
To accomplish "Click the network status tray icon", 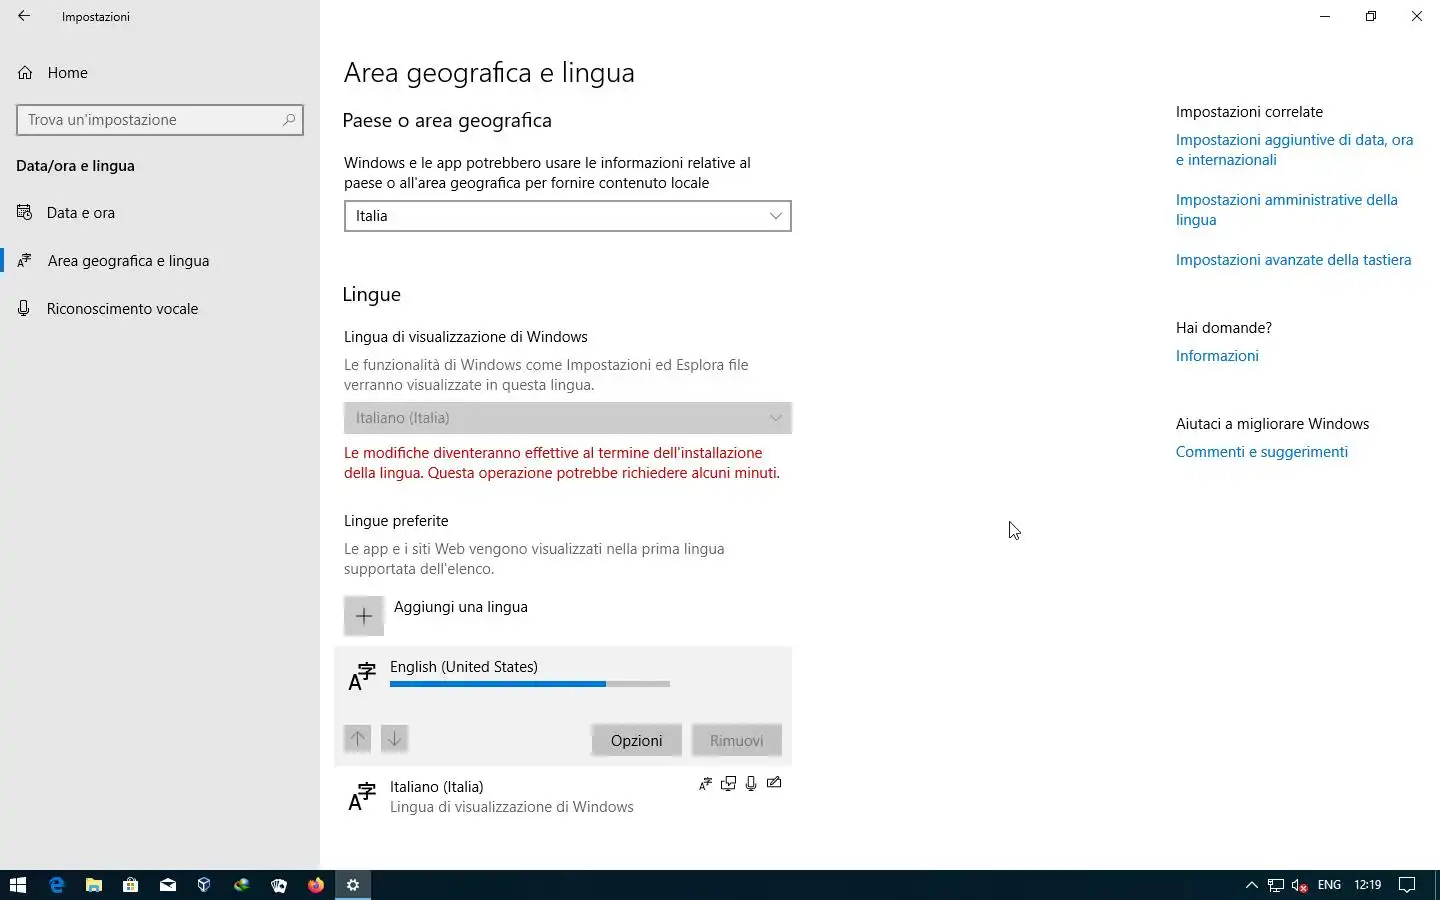I will [1275, 885].
